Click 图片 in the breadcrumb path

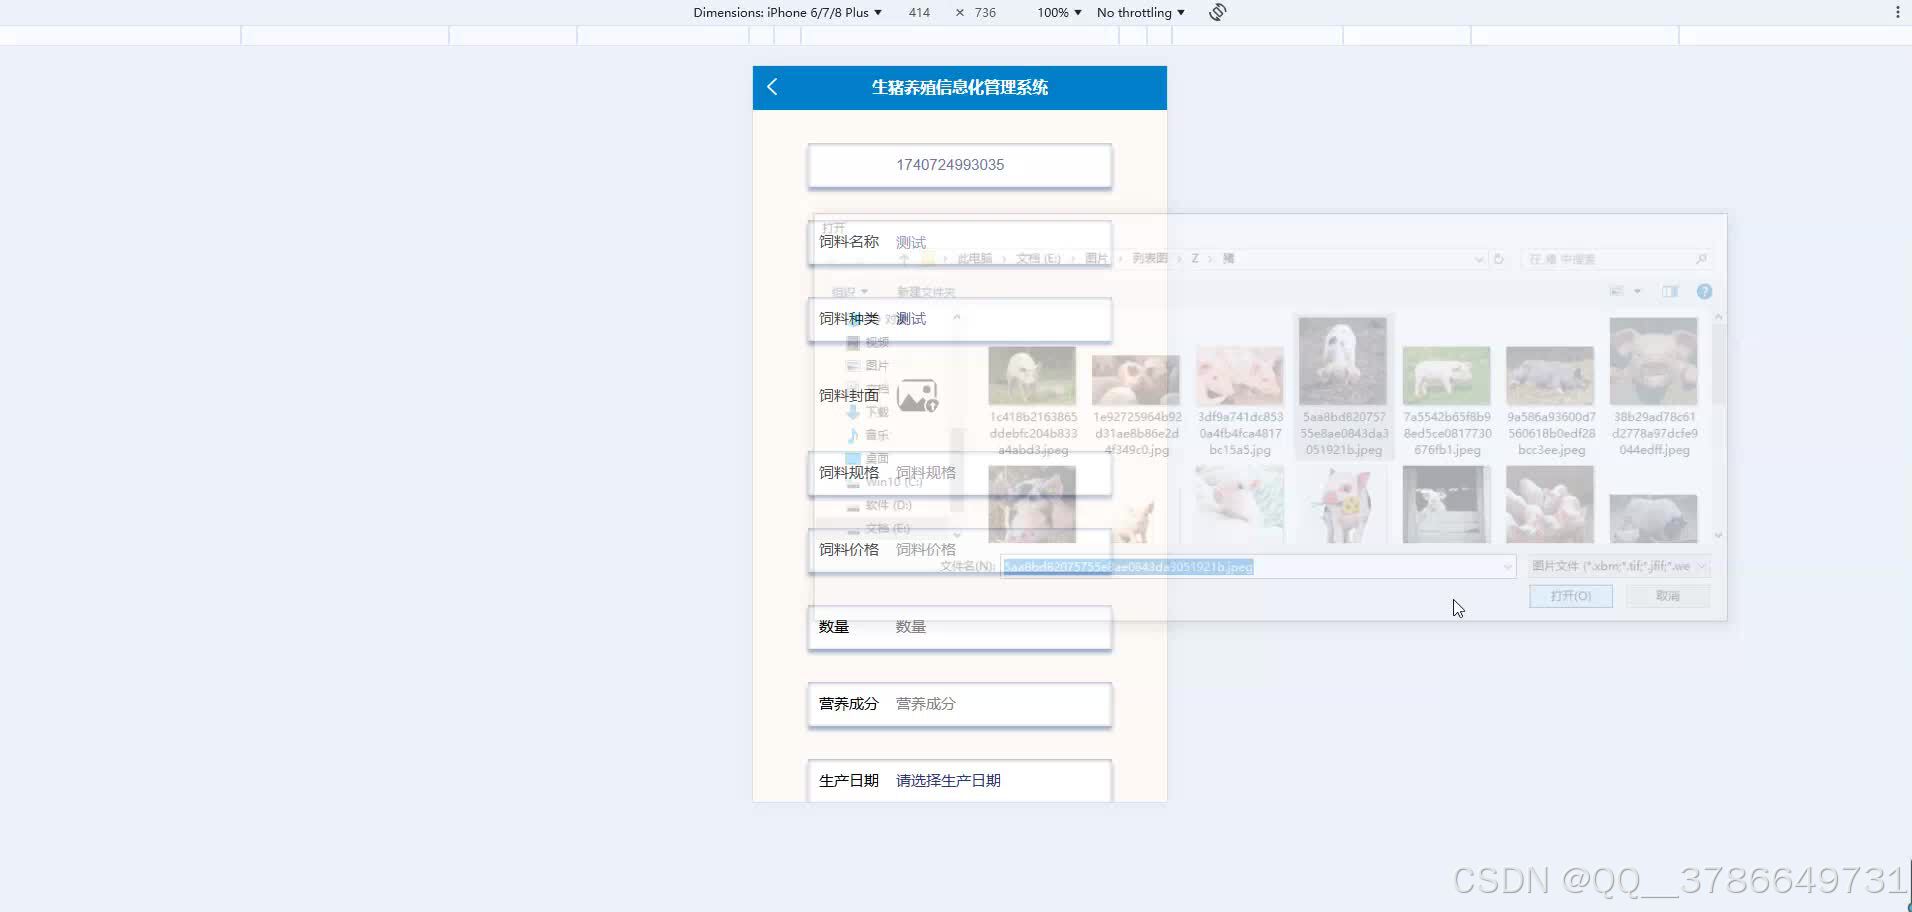coord(1095,258)
